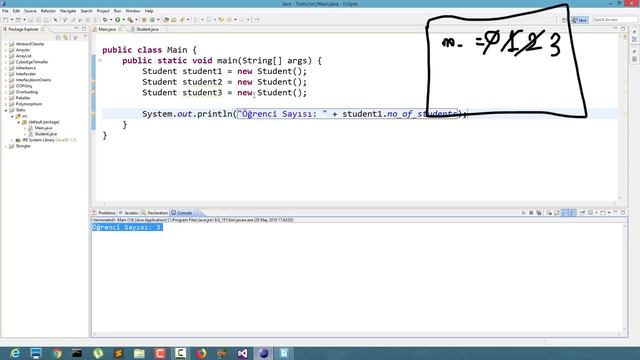Open the Run menu
Viewport: 640px width, 360px height.
(118, 11)
